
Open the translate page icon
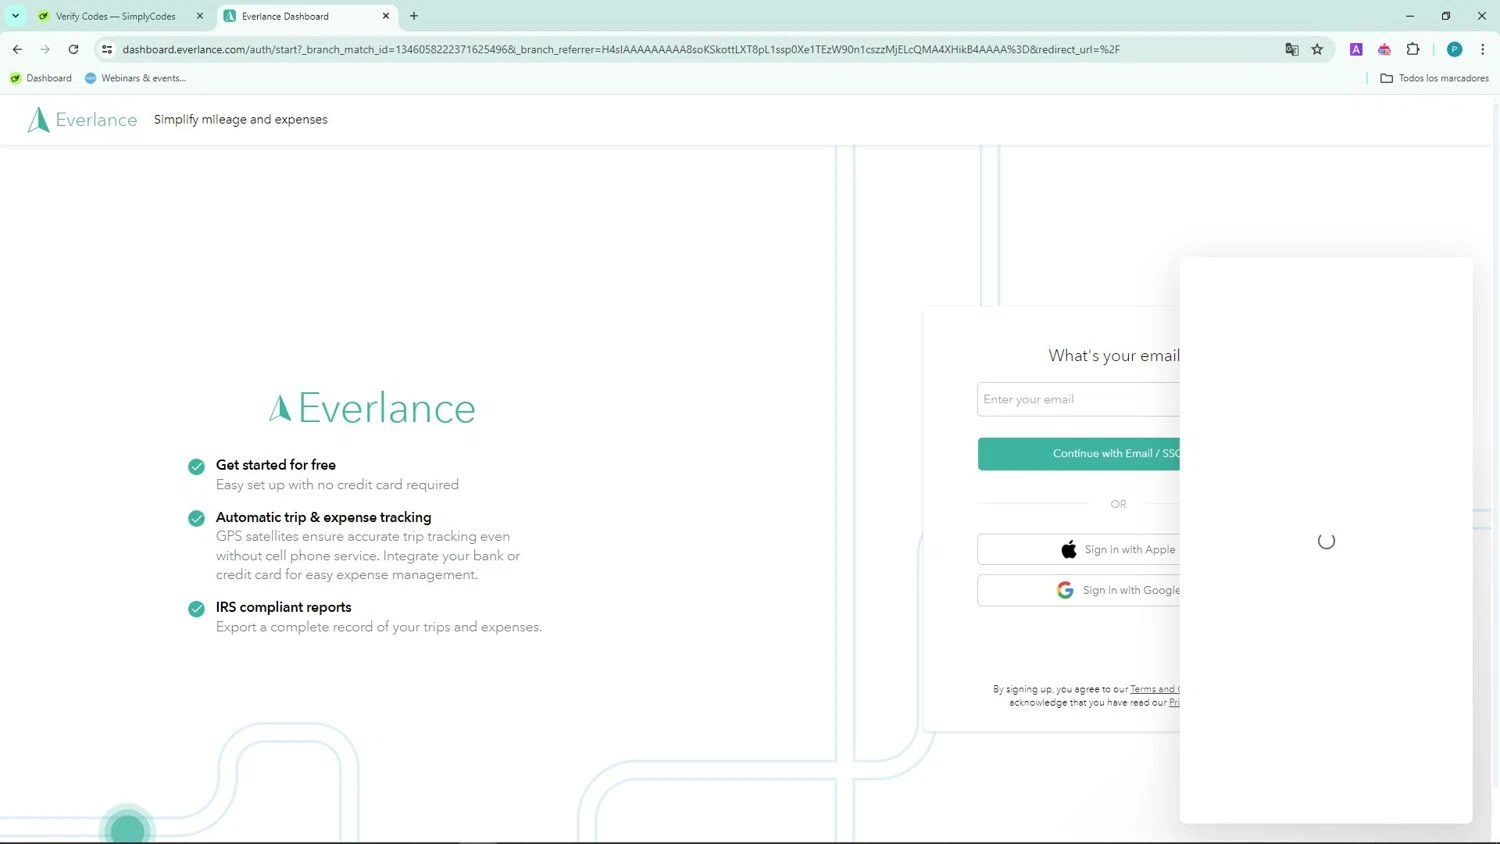pos(1292,49)
